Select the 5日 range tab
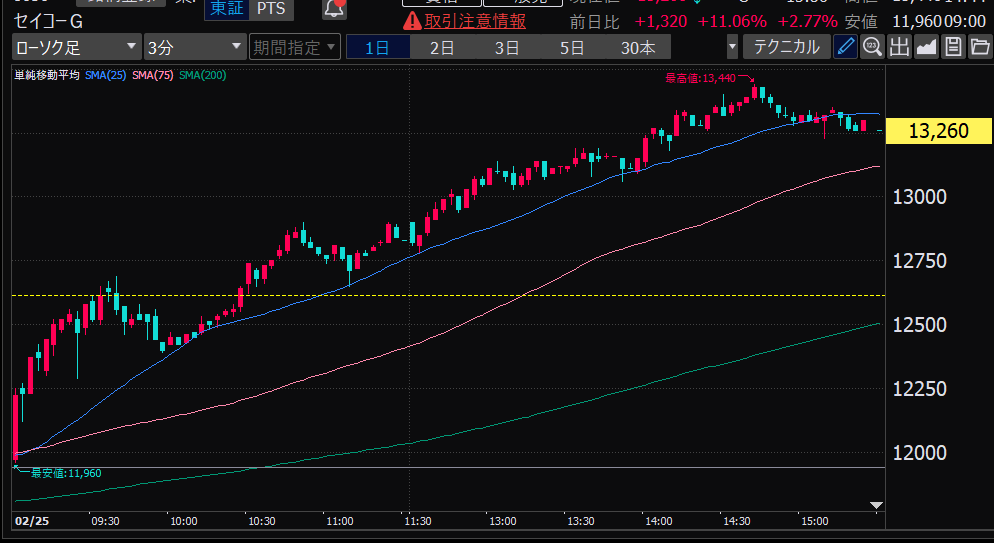 571,47
